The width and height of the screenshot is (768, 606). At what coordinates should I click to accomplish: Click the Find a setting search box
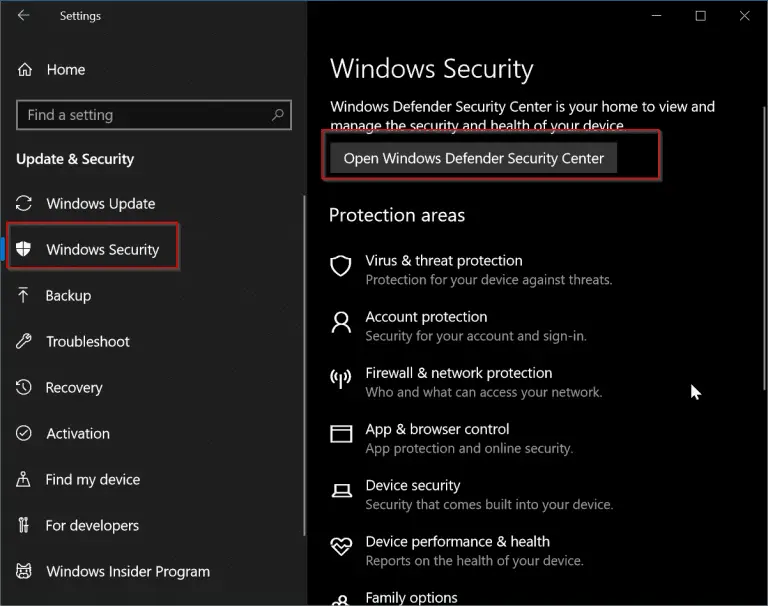point(154,115)
